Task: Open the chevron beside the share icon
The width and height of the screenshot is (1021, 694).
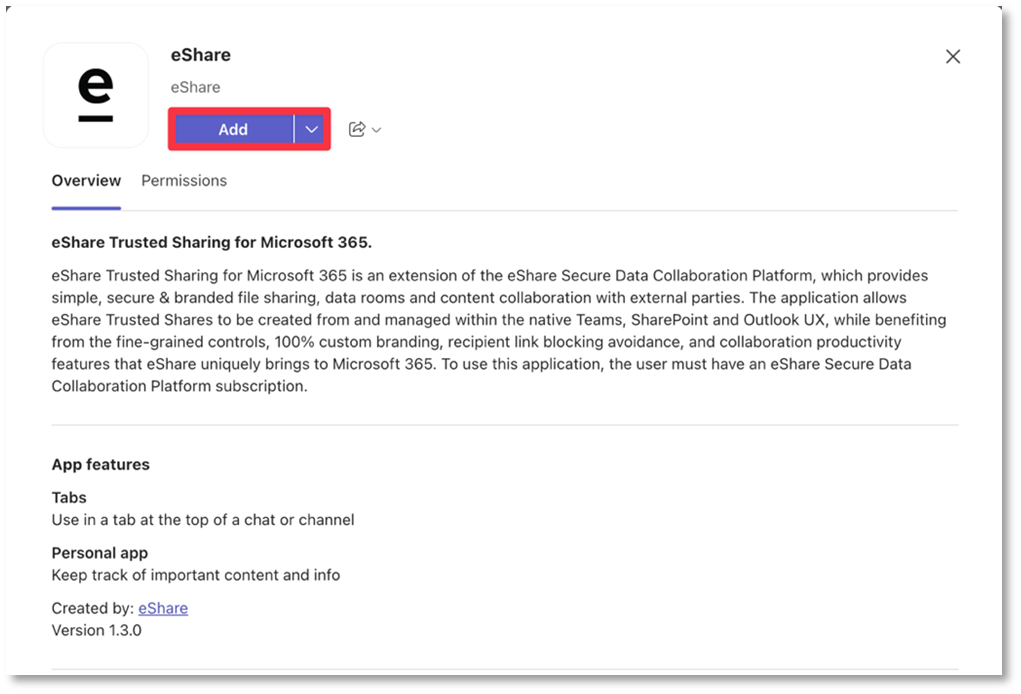Action: (376, 130)
